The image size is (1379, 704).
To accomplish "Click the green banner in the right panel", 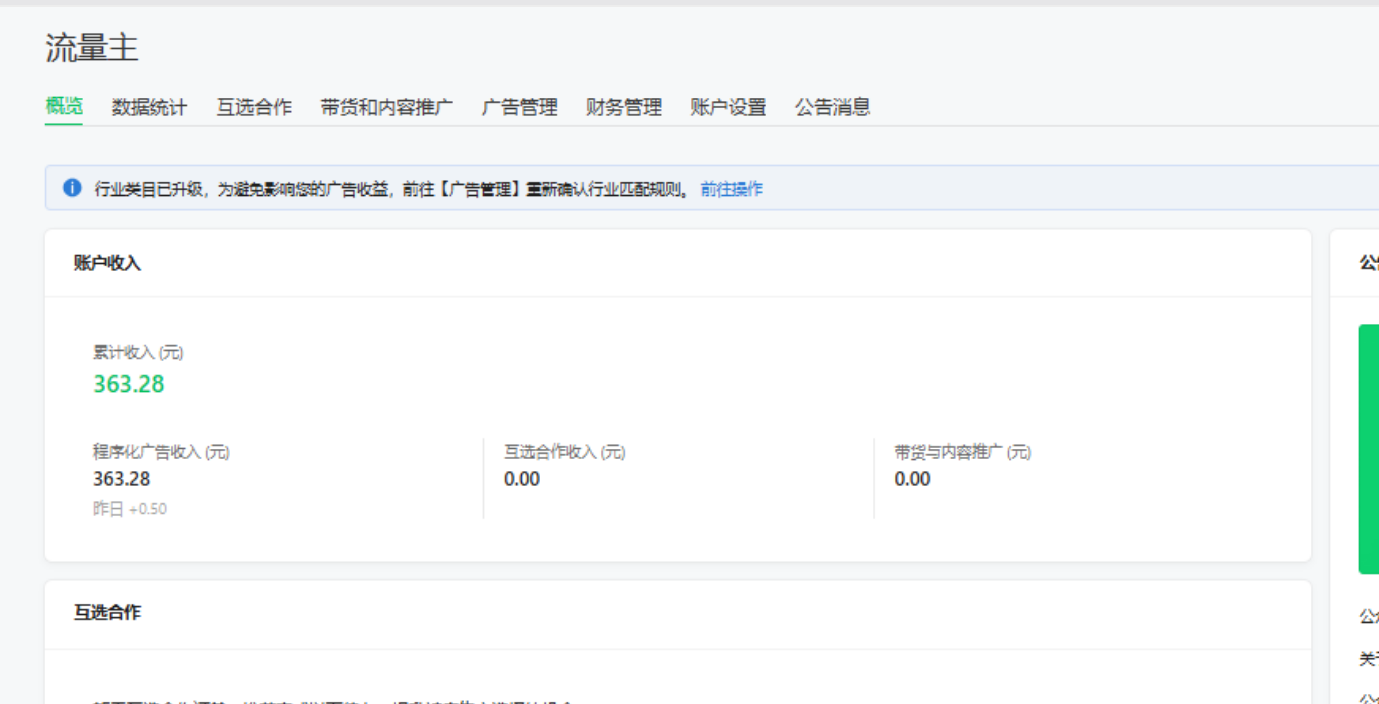I will coord(1368,449).
